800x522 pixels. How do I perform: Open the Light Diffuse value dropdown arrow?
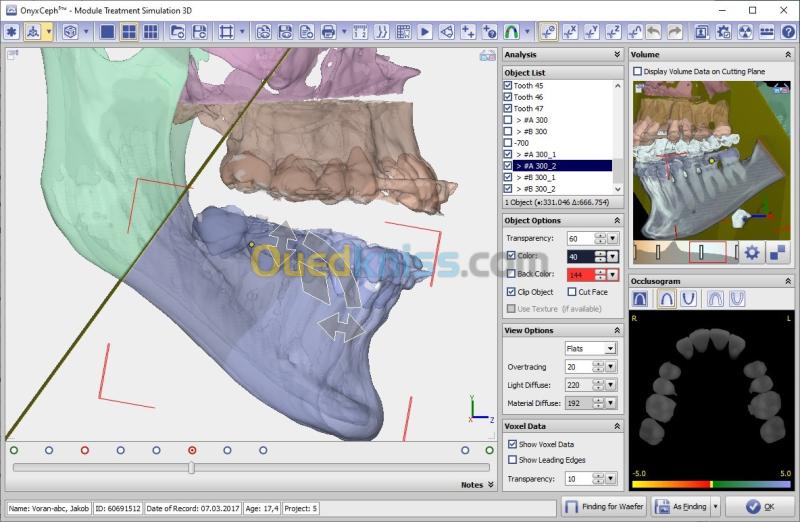point(611,385)
